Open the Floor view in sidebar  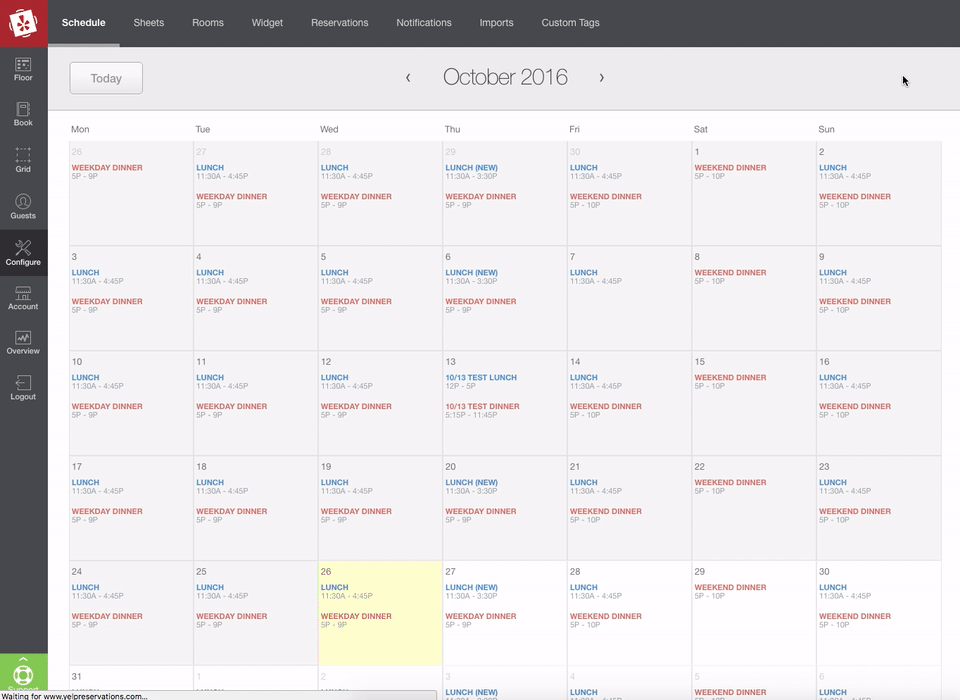(x=23, y=69)
